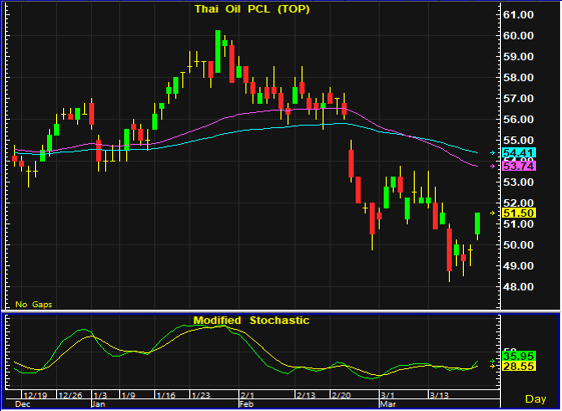Click the magenta arrow beside the 53.74 tag
This screenshot has height=411, width=562.
(x=492, y=166)
